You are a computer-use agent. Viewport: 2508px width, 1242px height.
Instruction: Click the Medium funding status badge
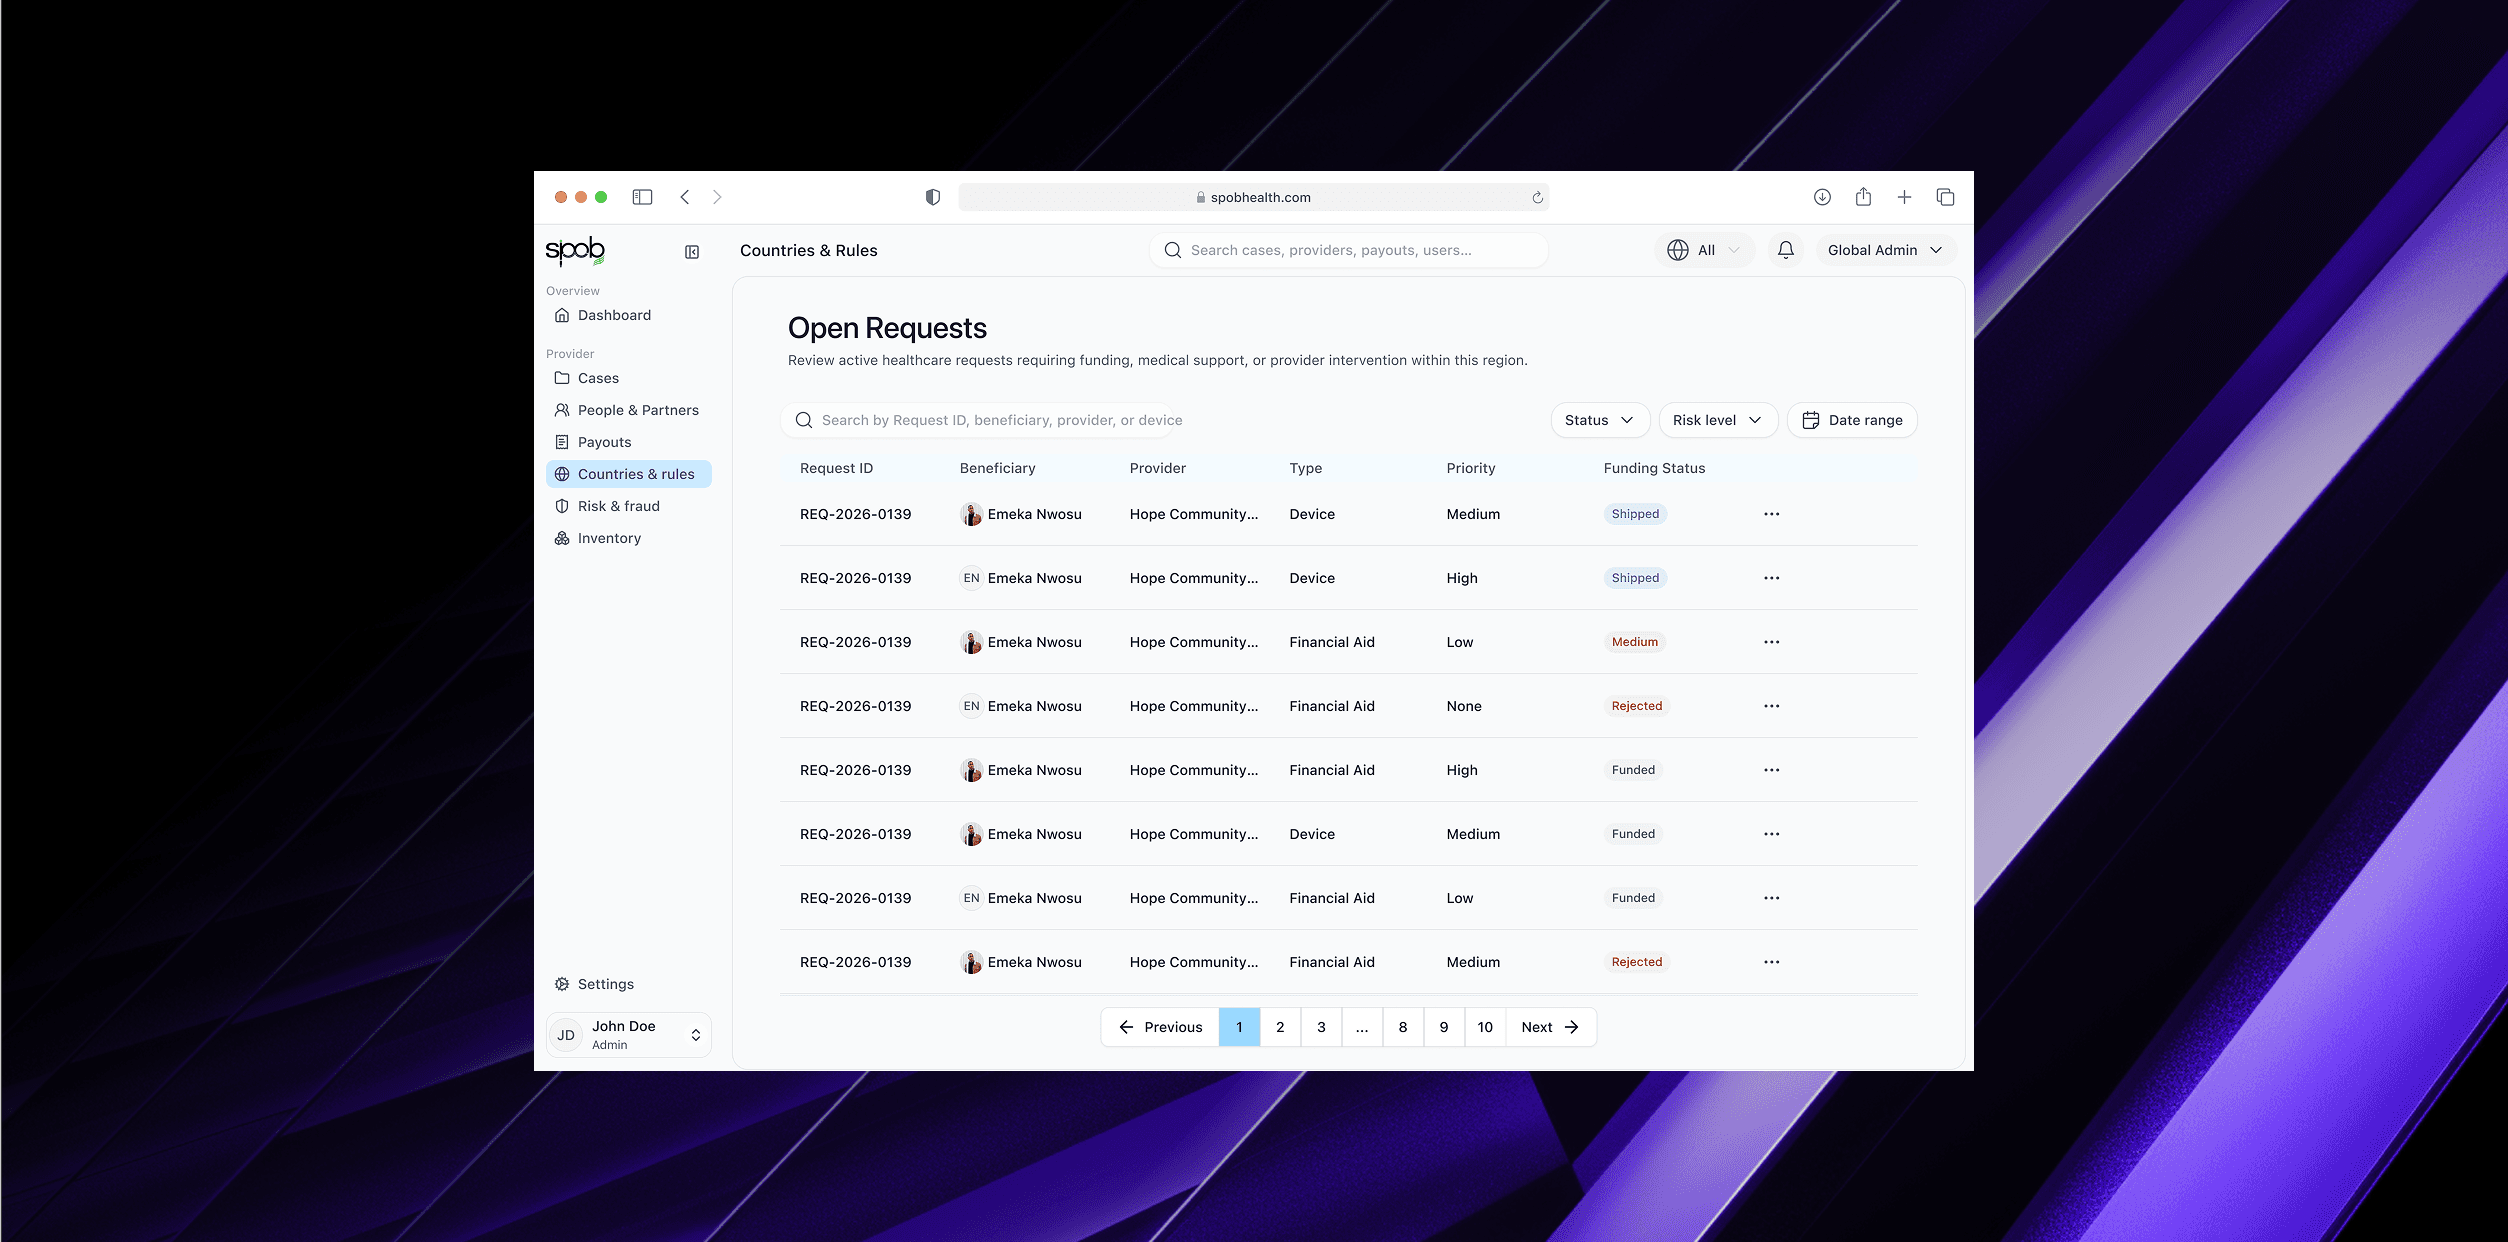point(1635,642)
